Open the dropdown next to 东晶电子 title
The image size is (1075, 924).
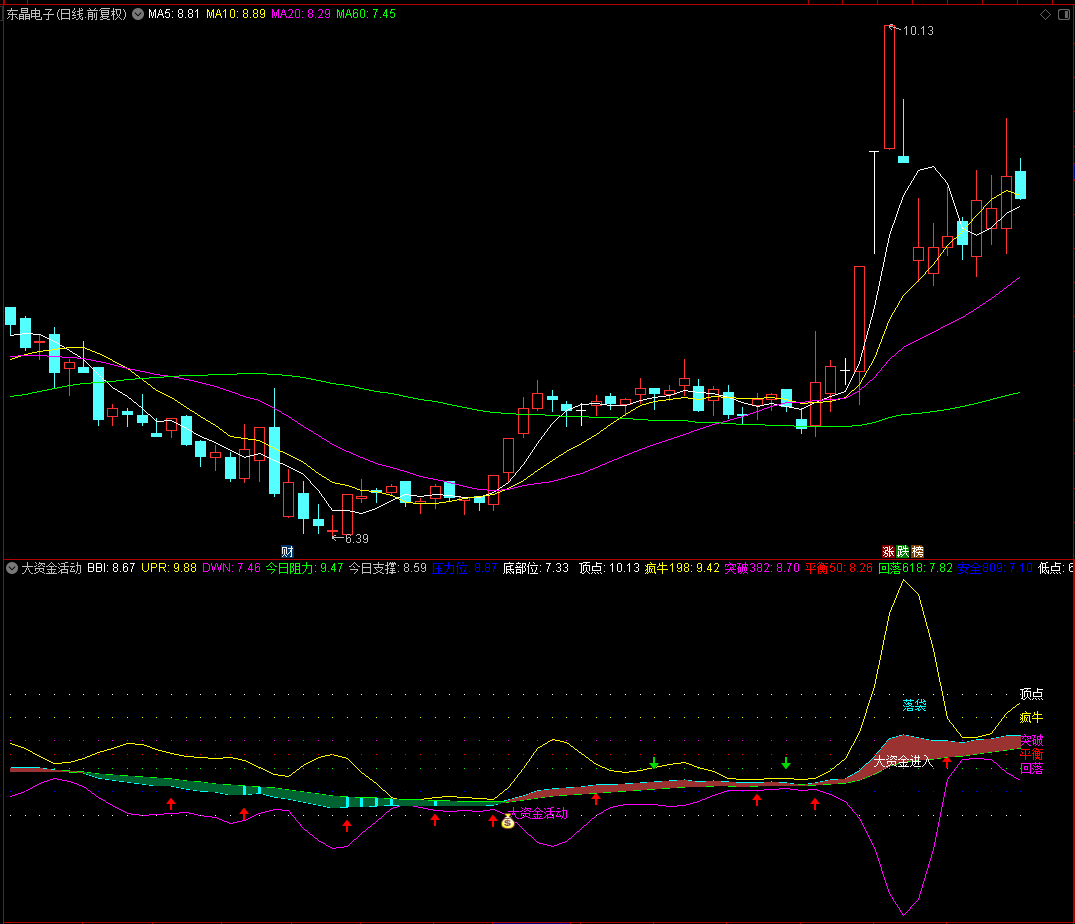138,14
